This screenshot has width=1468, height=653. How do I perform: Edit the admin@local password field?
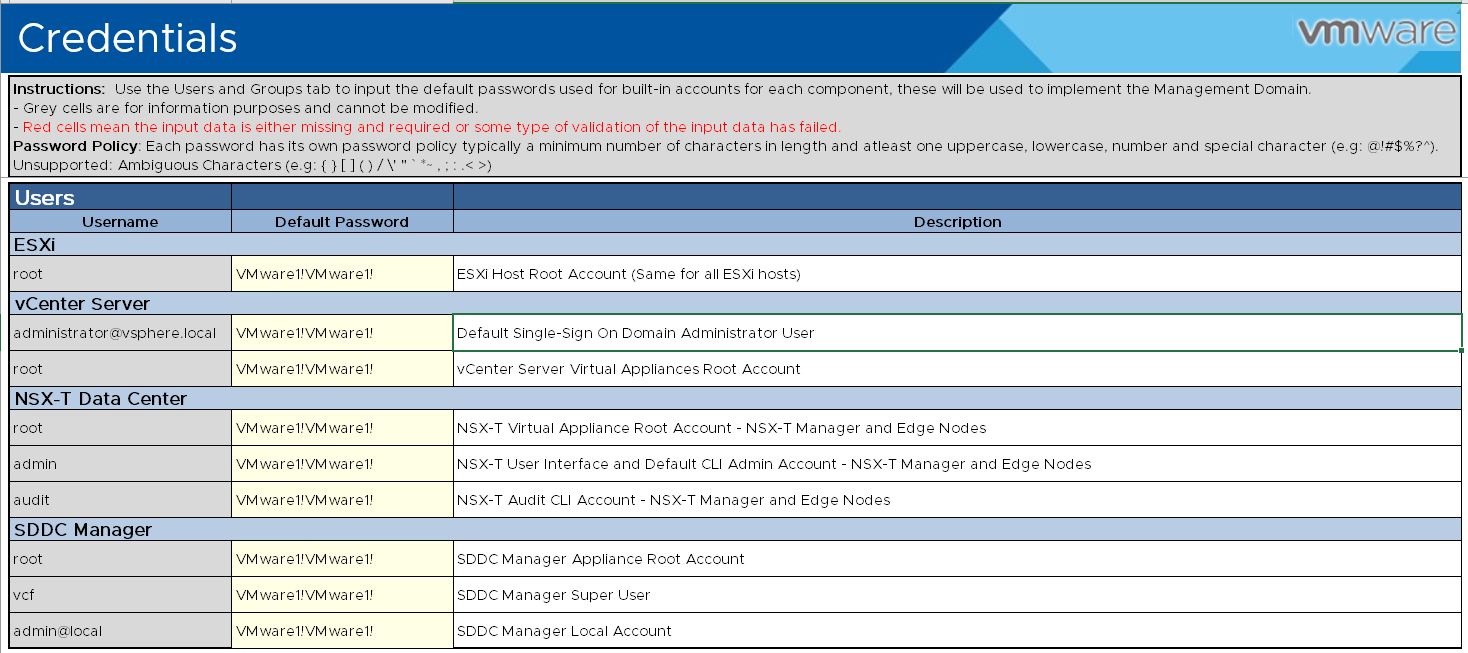tap(342, 631)
